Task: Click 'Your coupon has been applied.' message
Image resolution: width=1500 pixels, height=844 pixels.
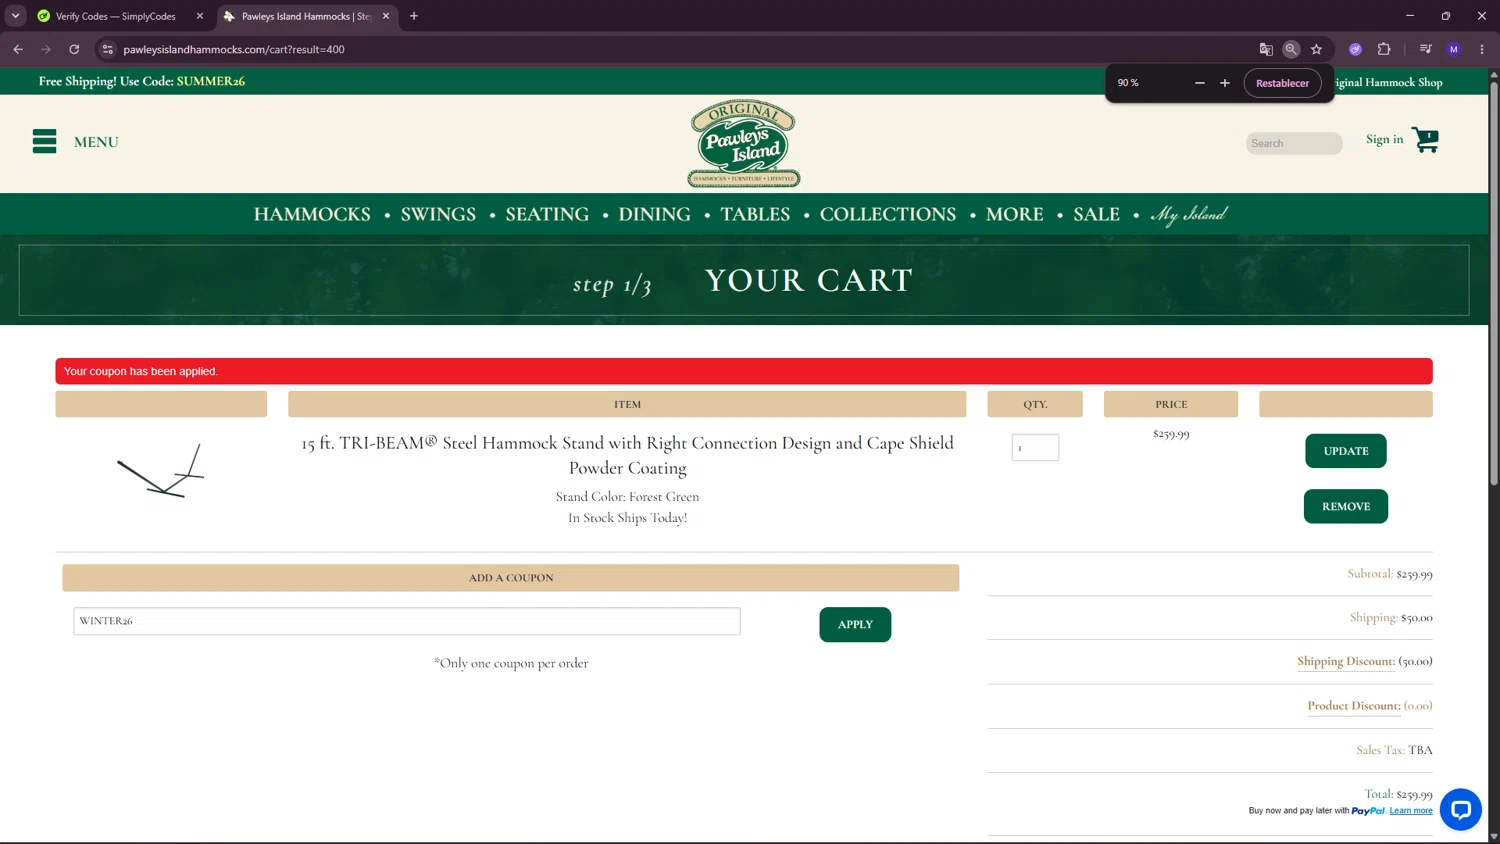Action: tap(141, 371)
